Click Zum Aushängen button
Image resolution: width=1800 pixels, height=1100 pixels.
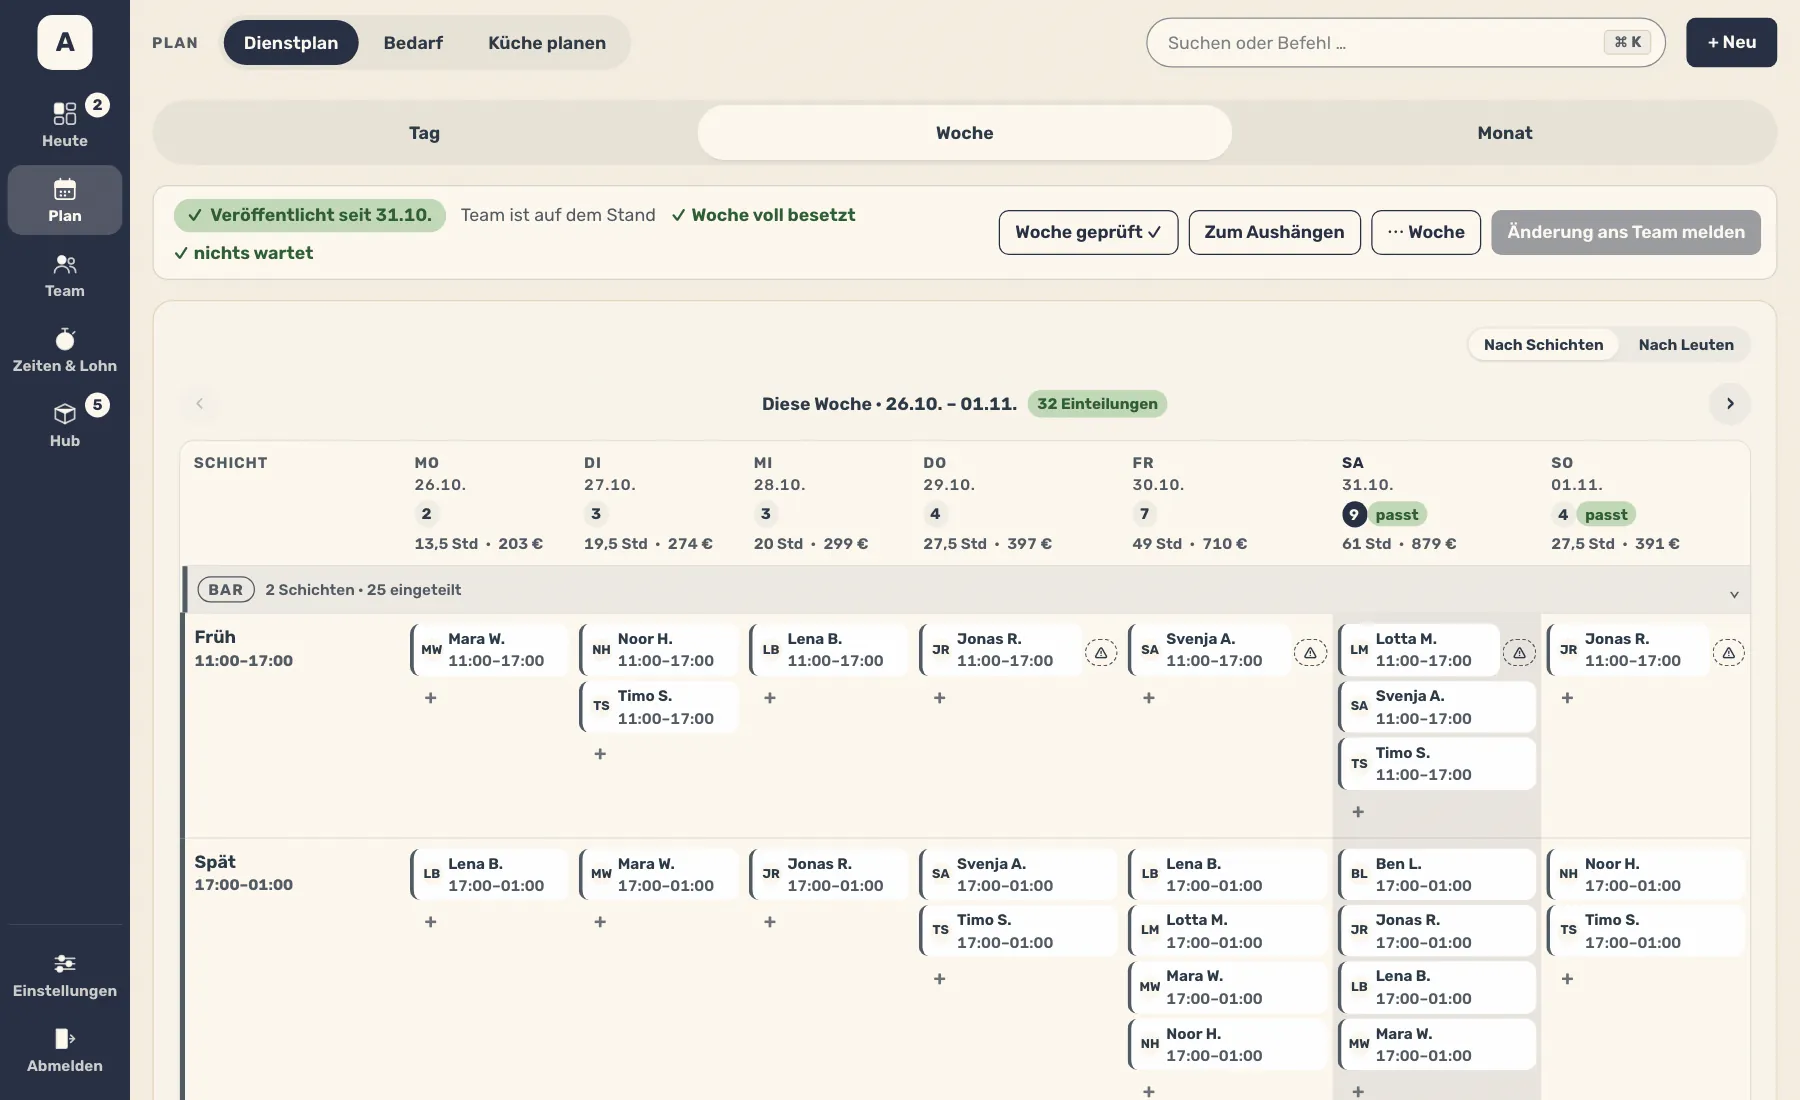[1274, 232]
